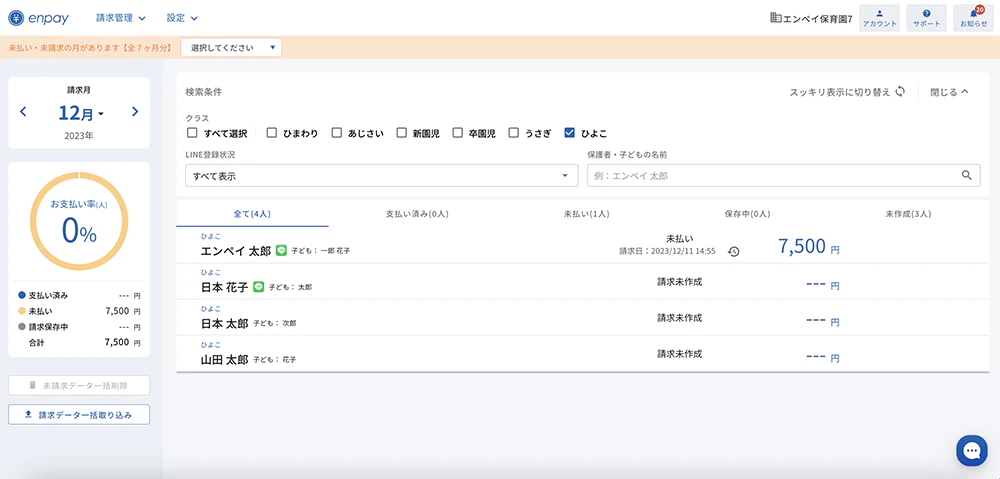This screenshot has width=1000, height=479.
Task: Click the refresh icon next to スッキリ表示に切り替え
Action: click(x=900, y=92)
